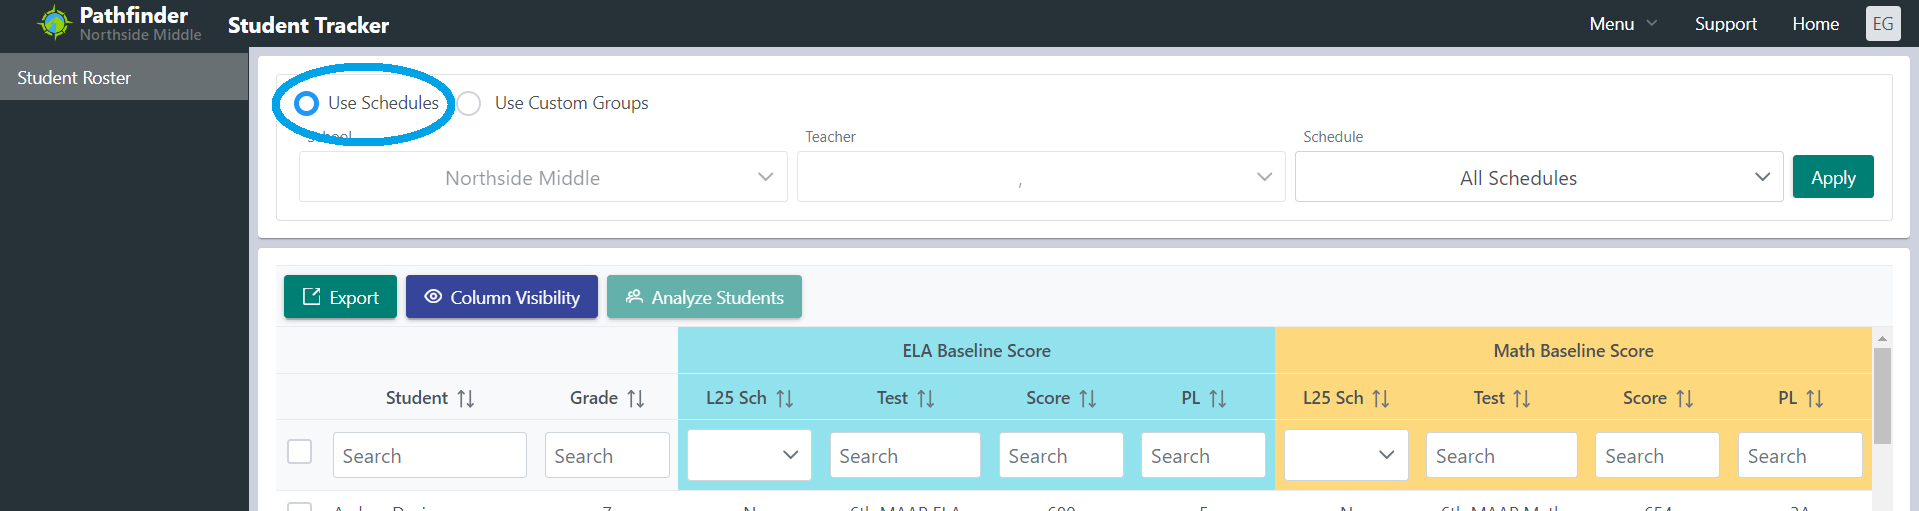Open the Support page
This screenshot has width=1919, height=511.
click(1725, 24)
